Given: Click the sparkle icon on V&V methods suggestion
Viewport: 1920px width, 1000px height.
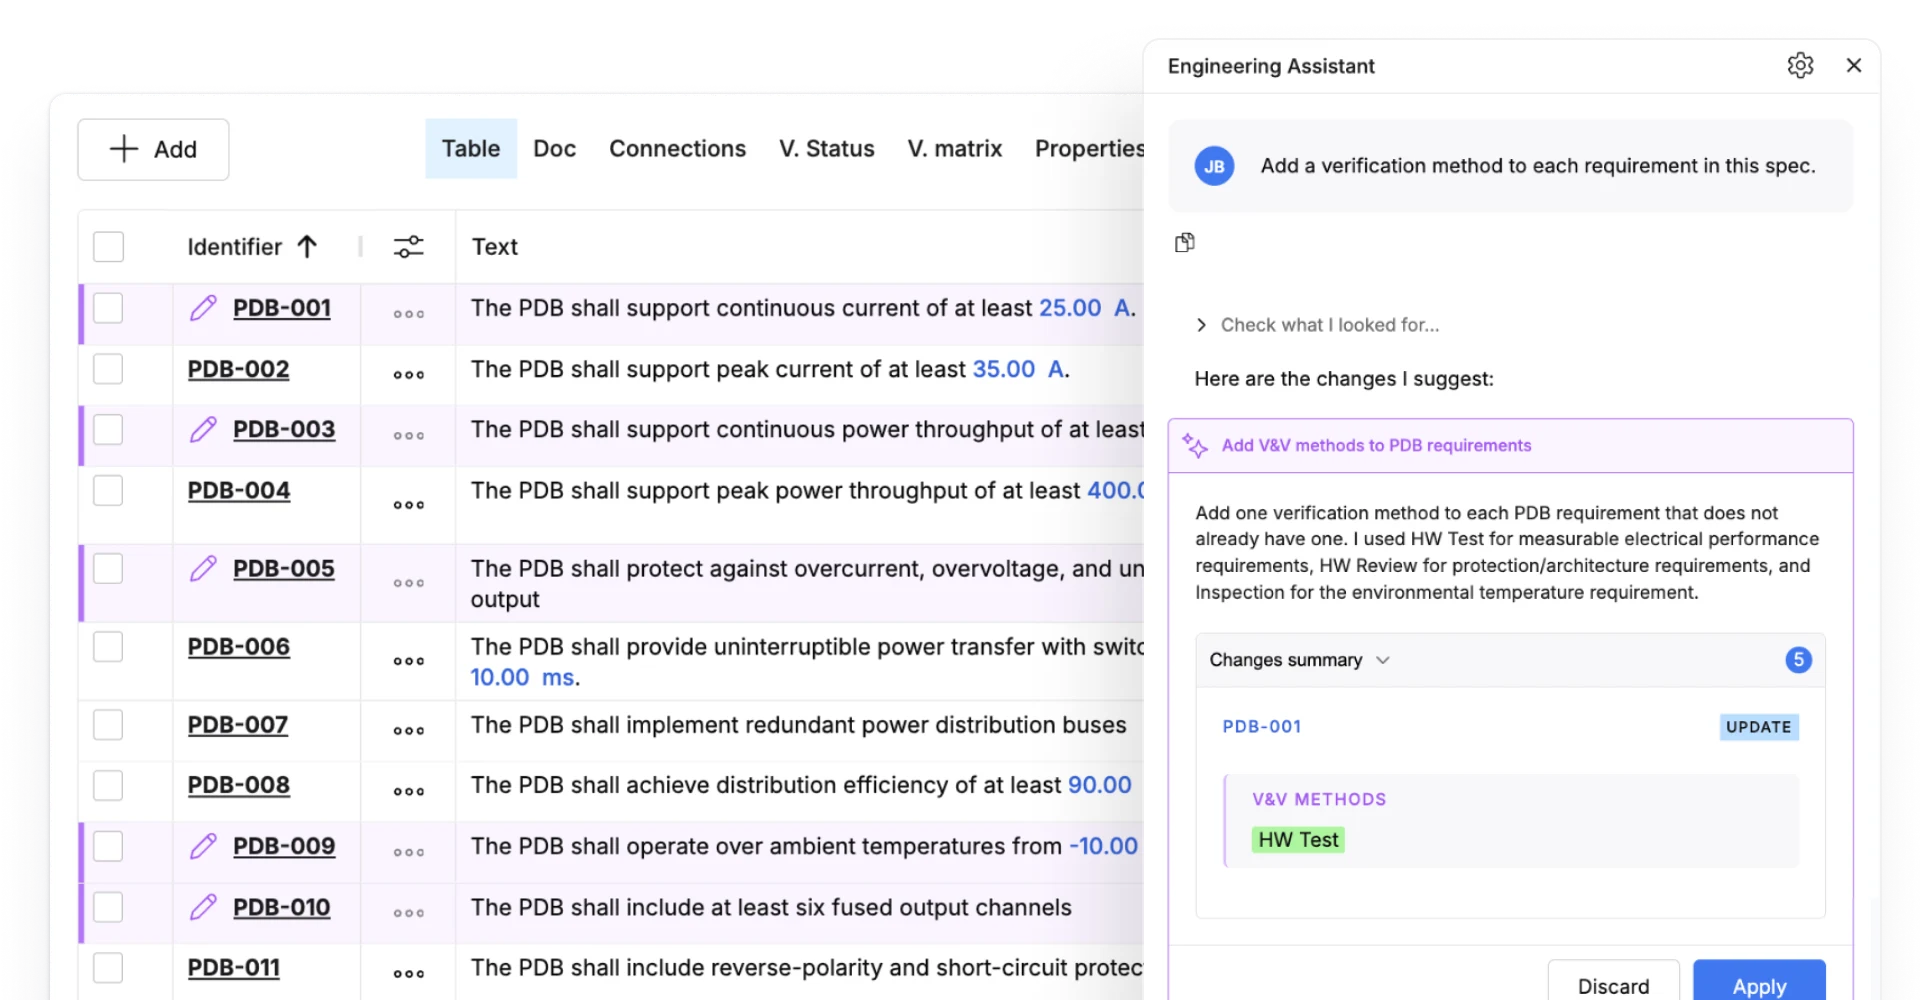Looking at the screenshot, I should (1195, 445).
